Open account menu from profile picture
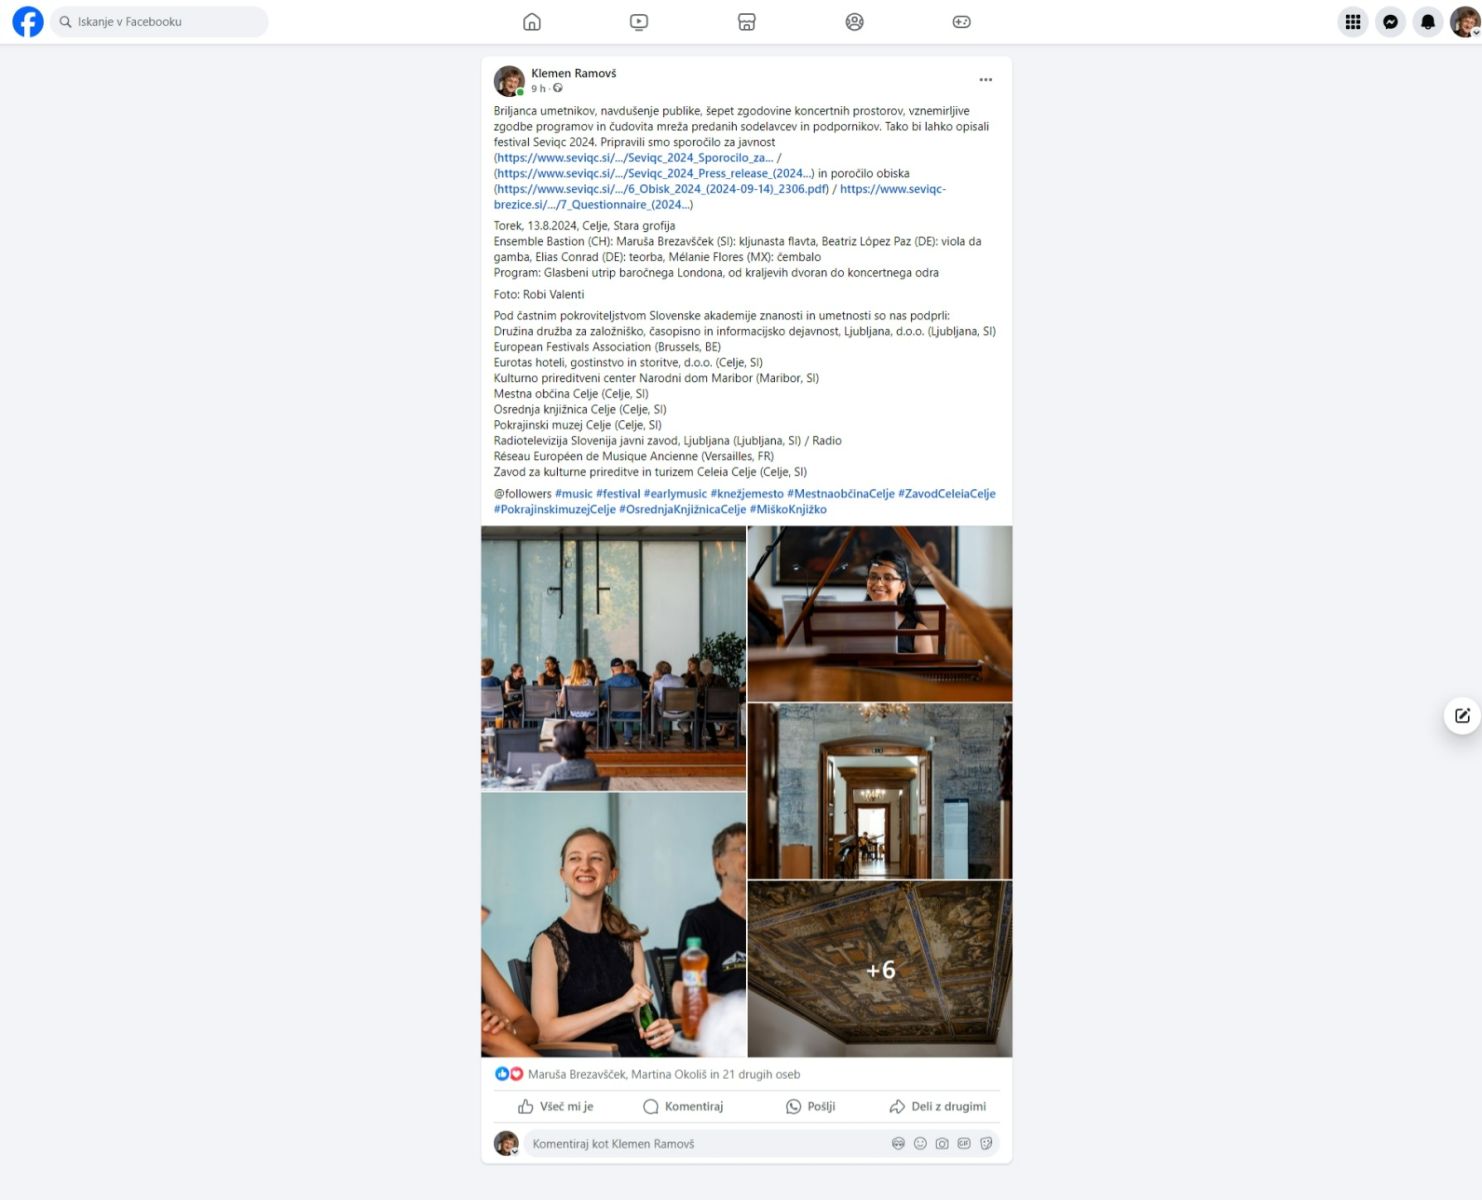 click(1465, 22)
